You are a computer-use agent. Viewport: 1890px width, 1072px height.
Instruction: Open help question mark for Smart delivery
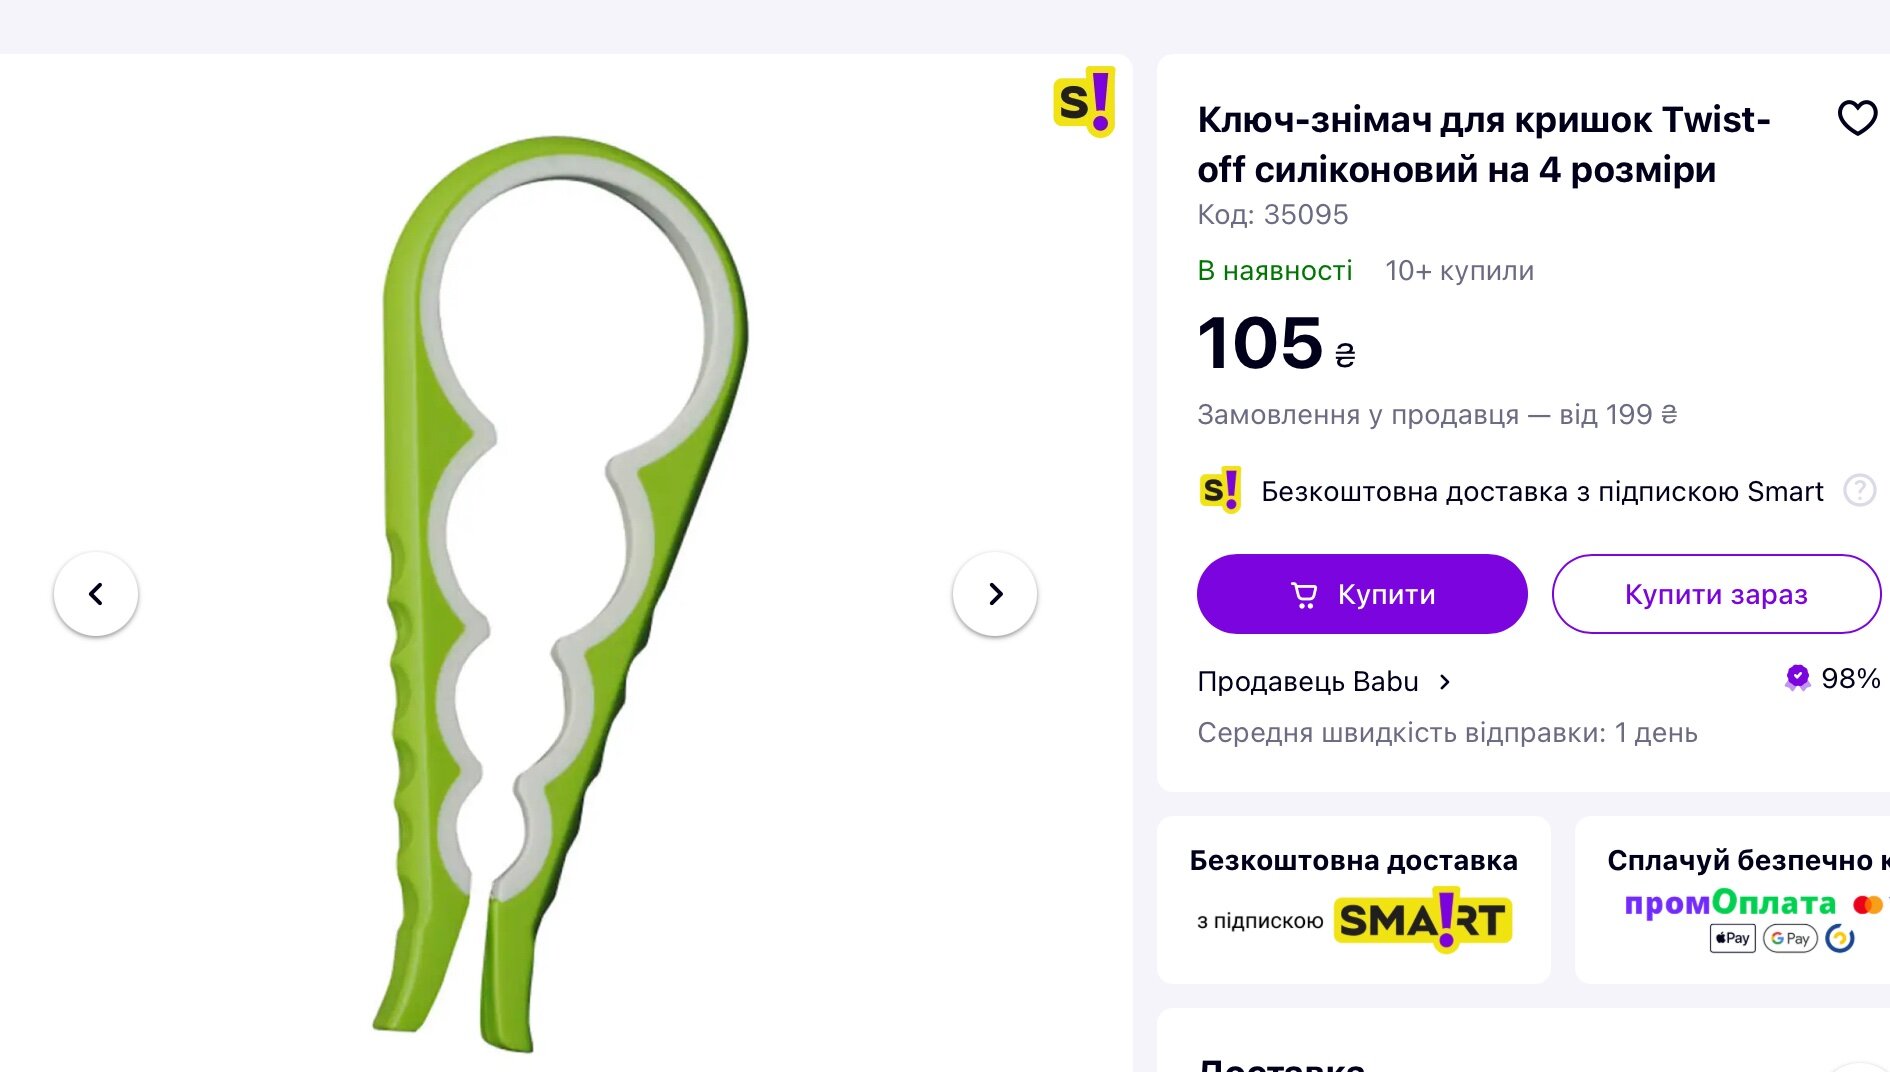(1859, 490)
